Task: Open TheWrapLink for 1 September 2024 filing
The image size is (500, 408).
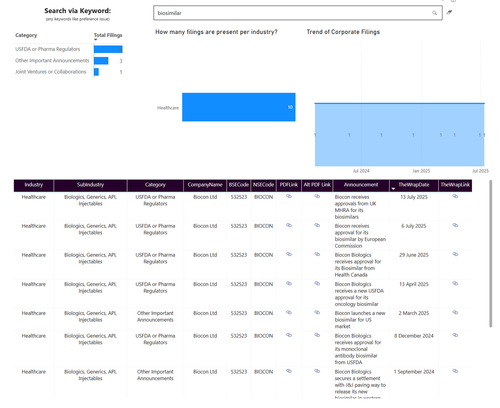Action: 455,371
